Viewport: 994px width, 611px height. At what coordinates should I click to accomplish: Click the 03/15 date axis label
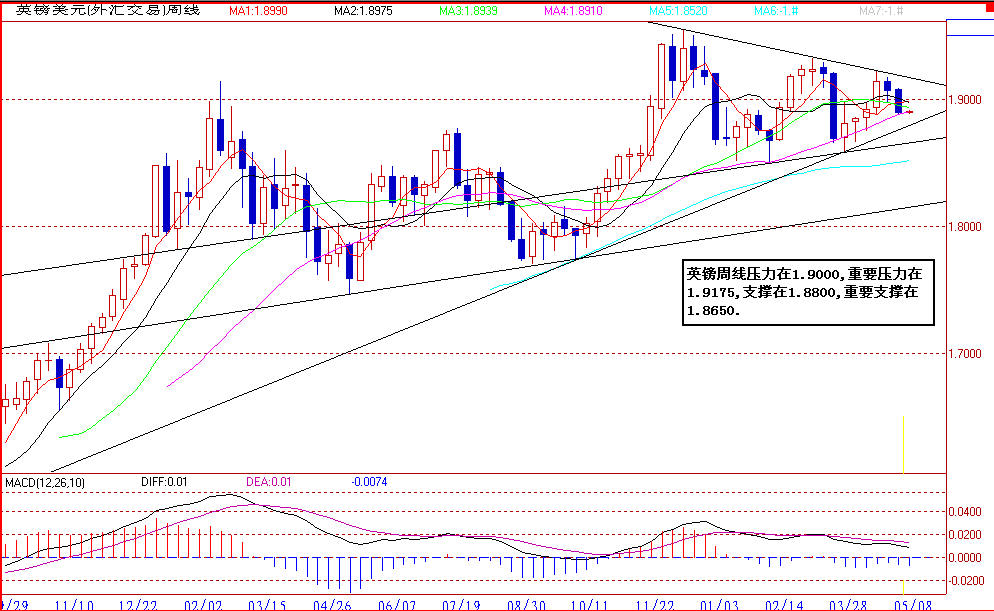[x=268, y=605]
